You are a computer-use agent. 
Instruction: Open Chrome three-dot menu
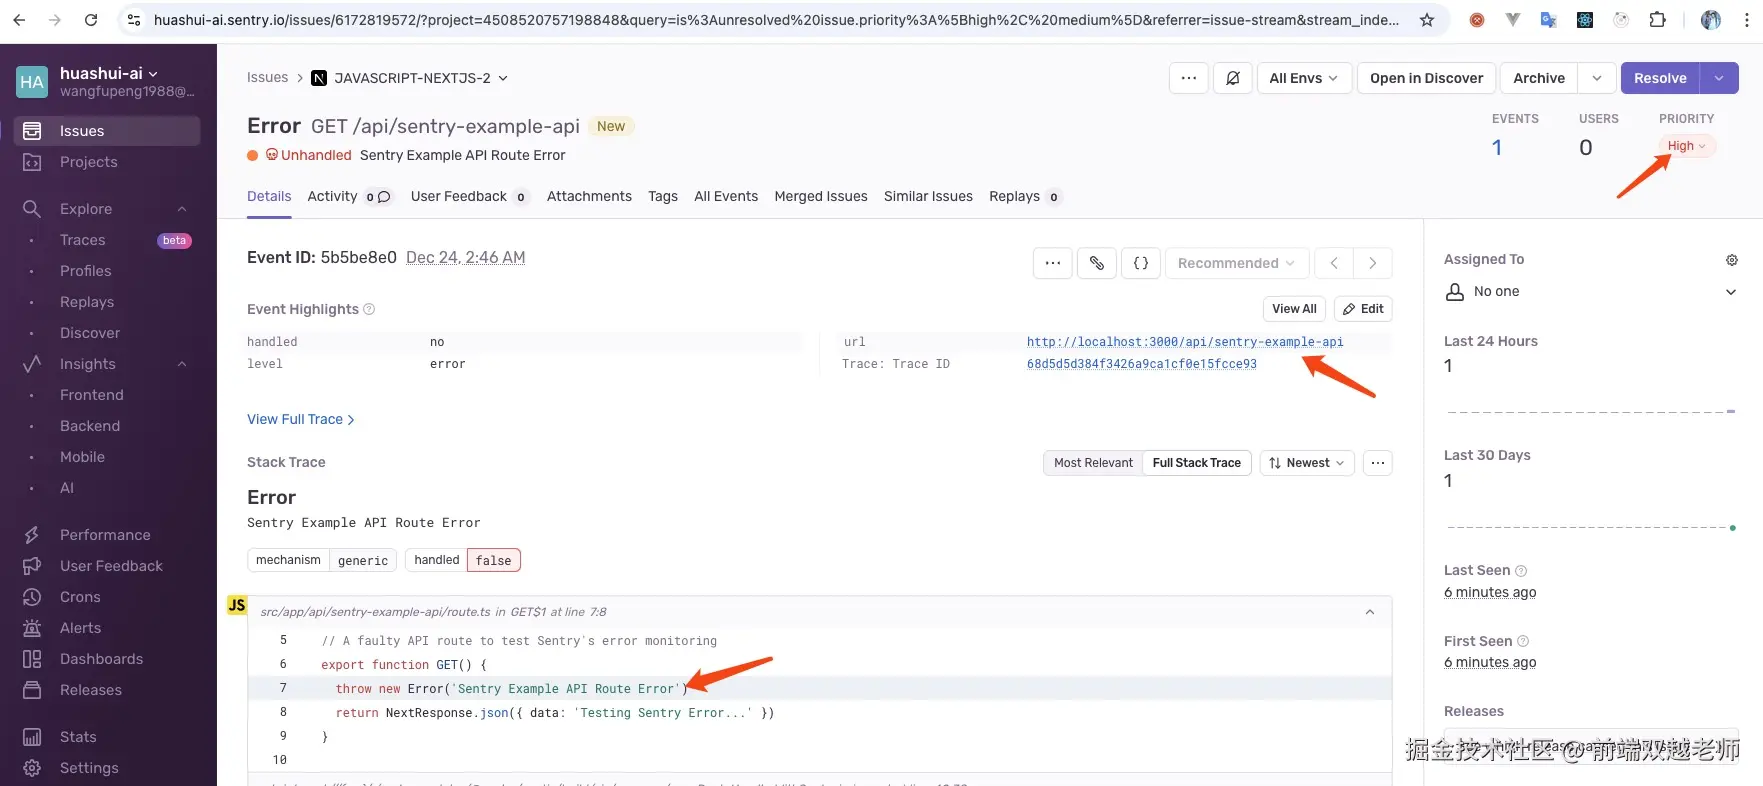click(x=1746, y=20)
